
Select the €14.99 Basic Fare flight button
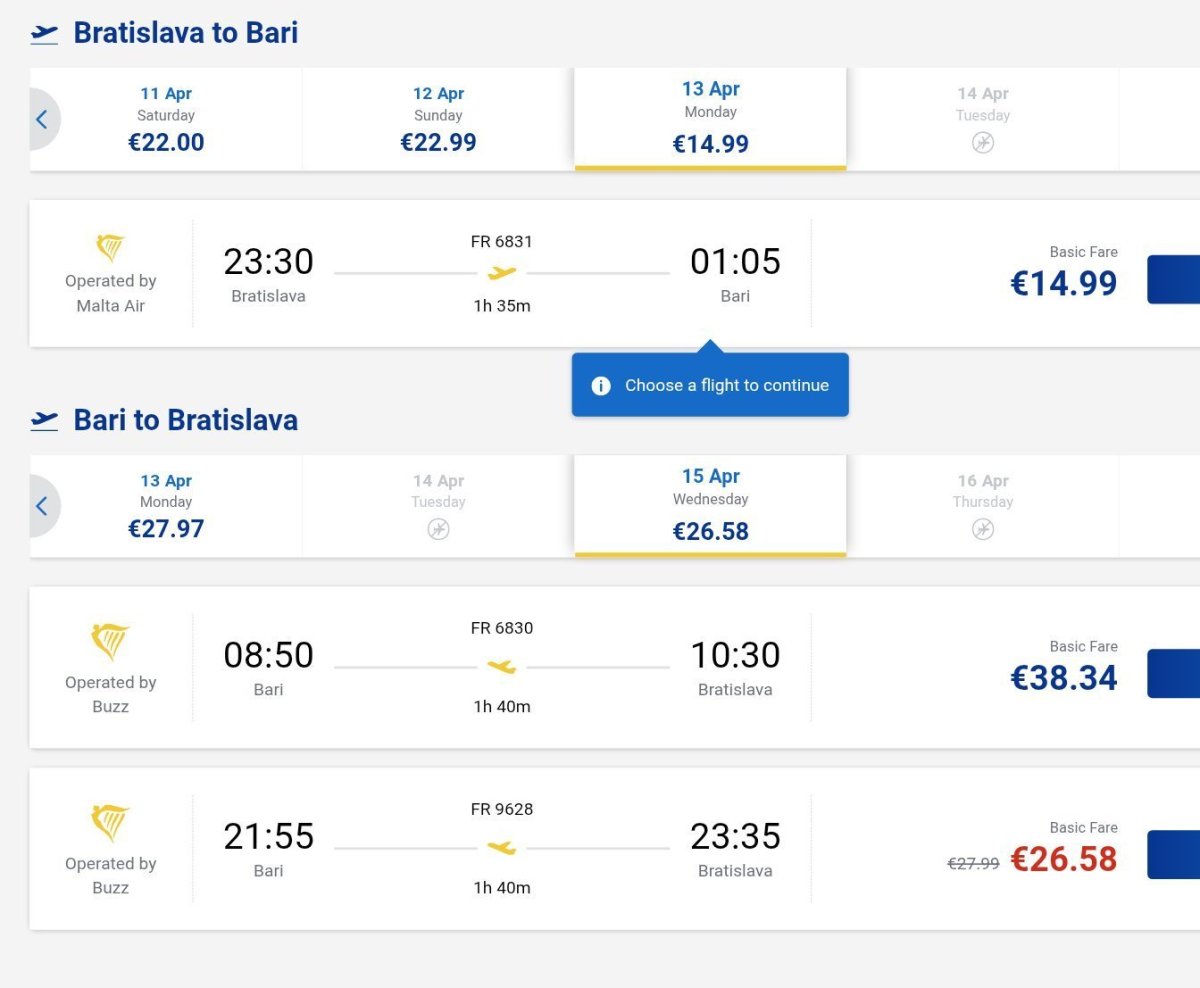coord(1174,280)
